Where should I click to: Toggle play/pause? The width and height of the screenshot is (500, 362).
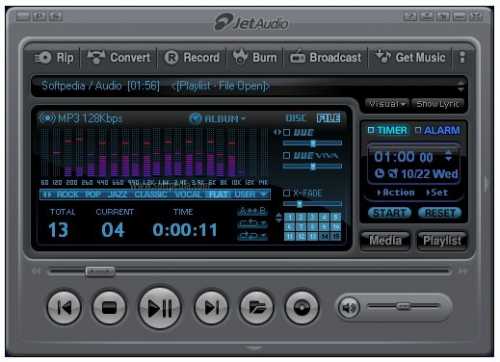coord(160,308)
